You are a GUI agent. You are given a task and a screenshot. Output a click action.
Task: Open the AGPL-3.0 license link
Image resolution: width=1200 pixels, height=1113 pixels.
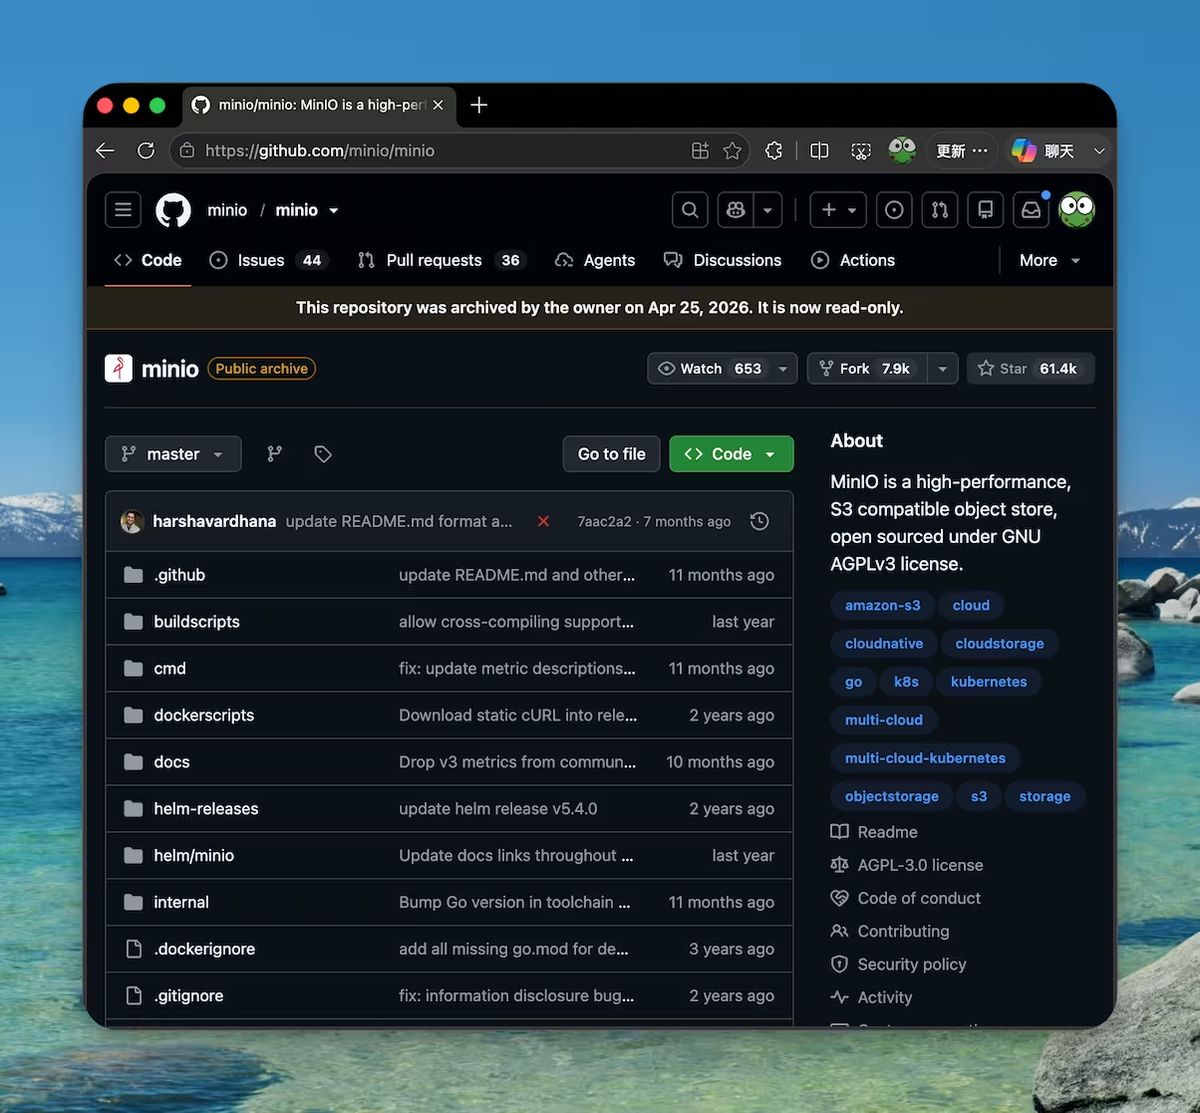click(907, 865)
